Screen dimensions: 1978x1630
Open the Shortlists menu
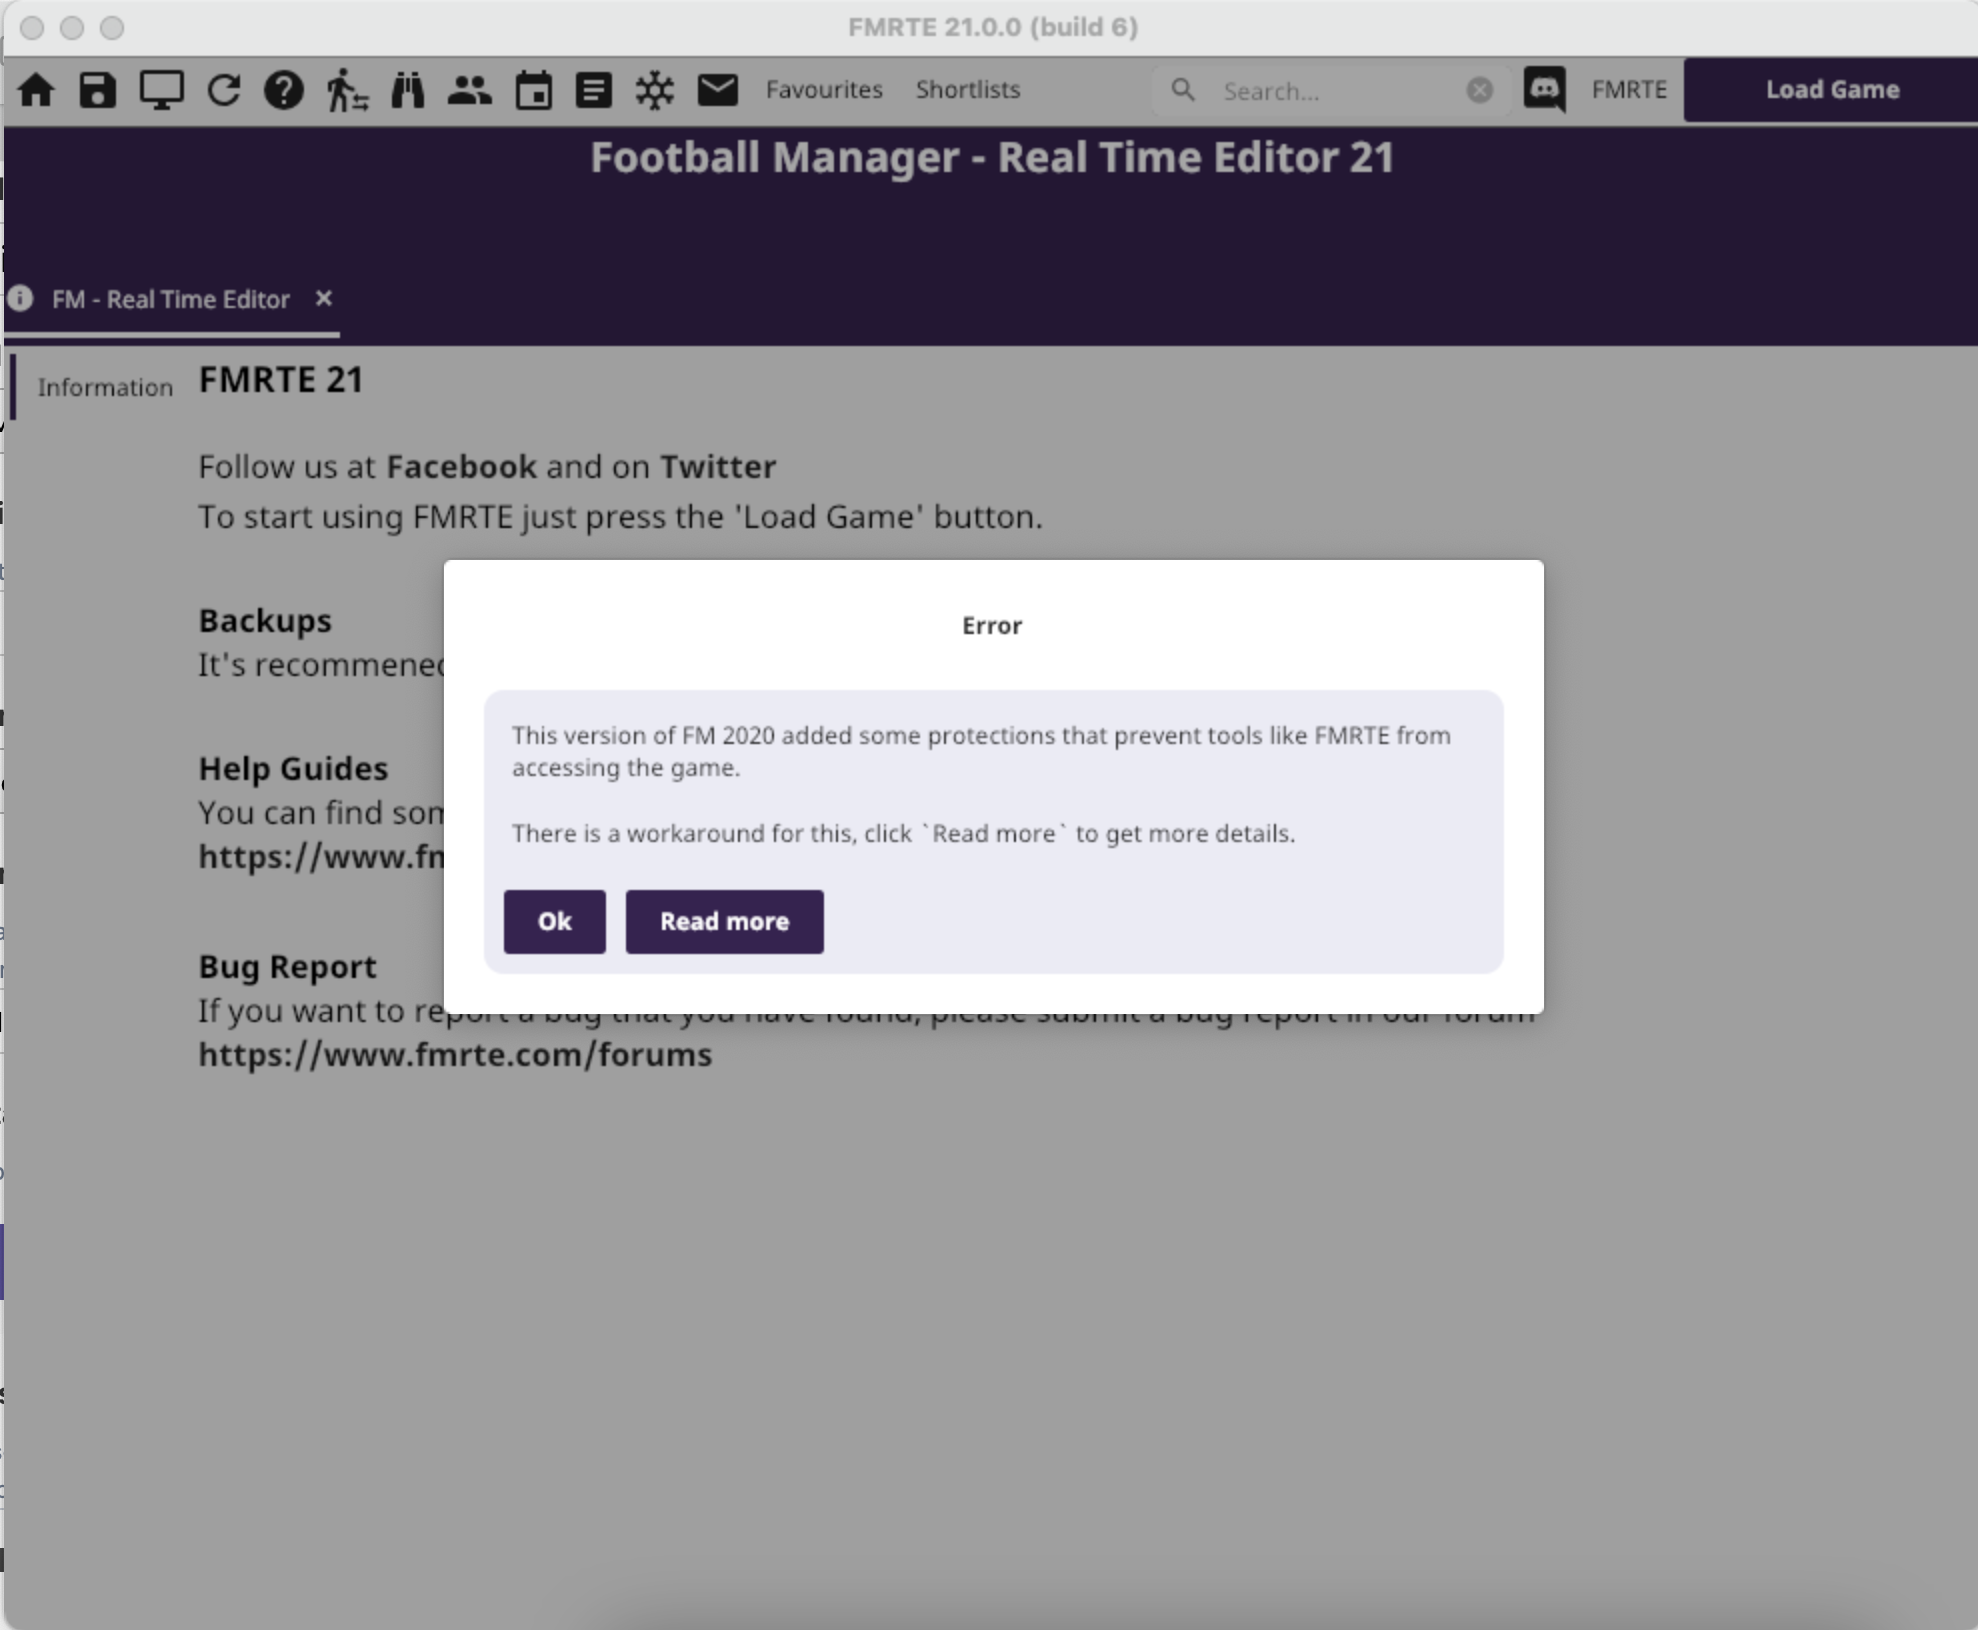pyautogui.click(x=968, y=90)
